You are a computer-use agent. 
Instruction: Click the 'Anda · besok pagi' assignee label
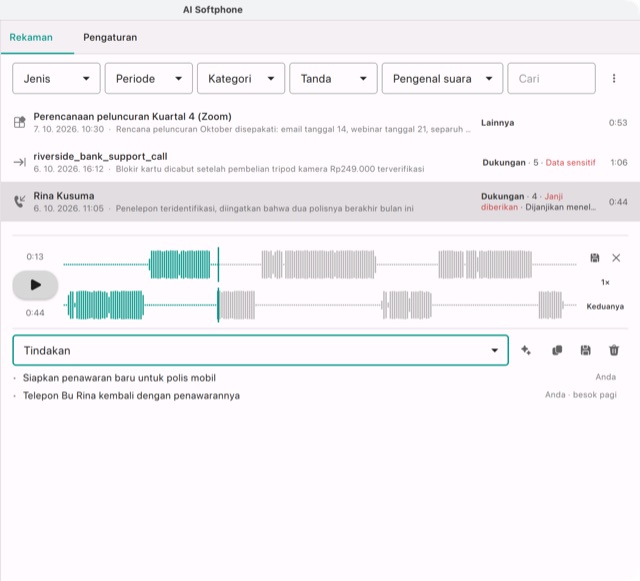click(x=580, y=395)
